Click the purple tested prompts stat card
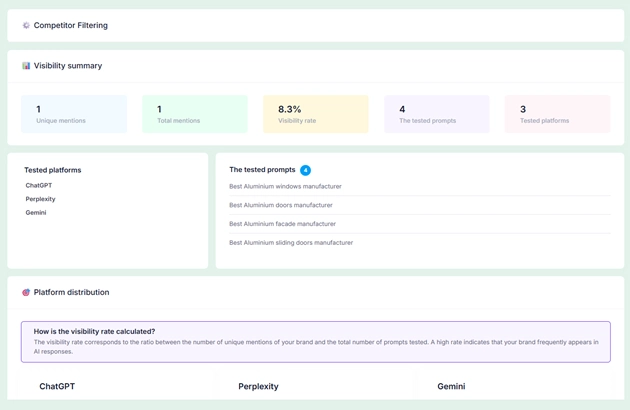 (x=436, y=114)
